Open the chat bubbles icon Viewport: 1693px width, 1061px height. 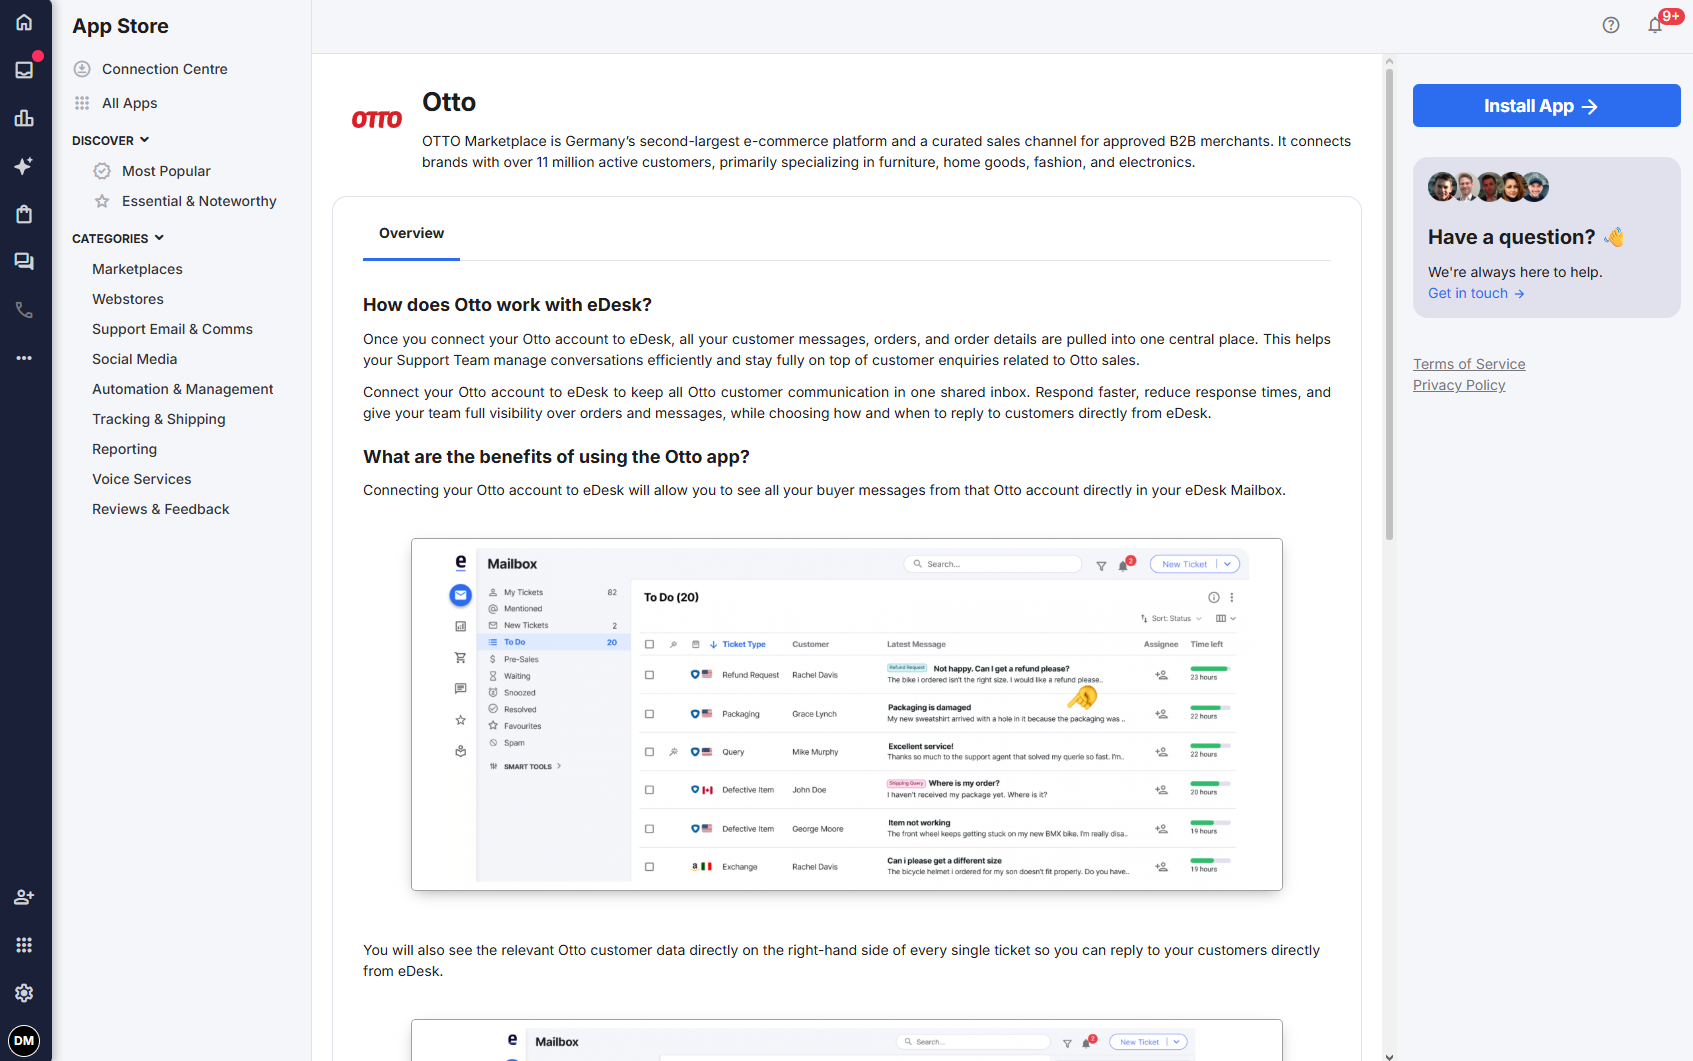click(24, 262)
